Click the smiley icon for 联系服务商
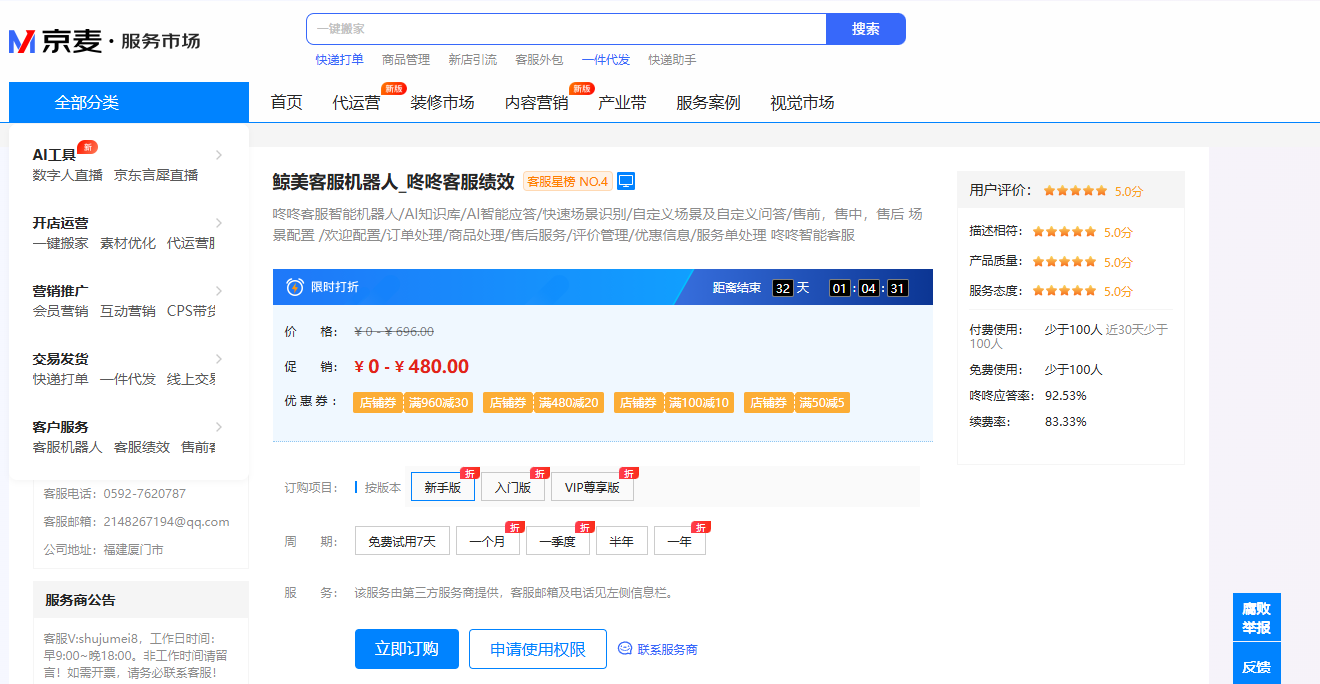Screen dimensions: 1320x684 pyautogui.click(x=625, y=649)
